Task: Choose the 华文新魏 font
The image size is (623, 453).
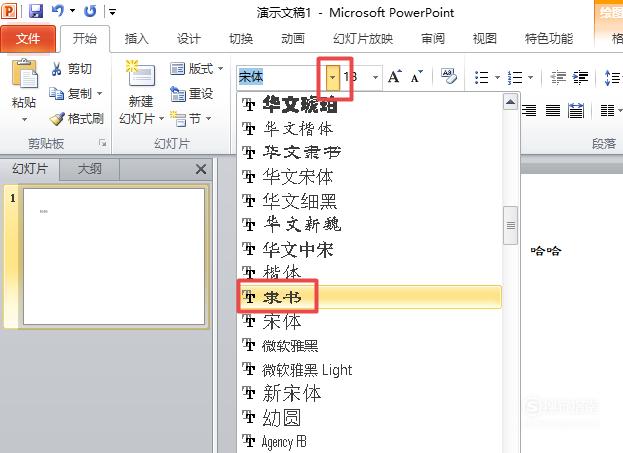Action: click(x=370, y=225)
